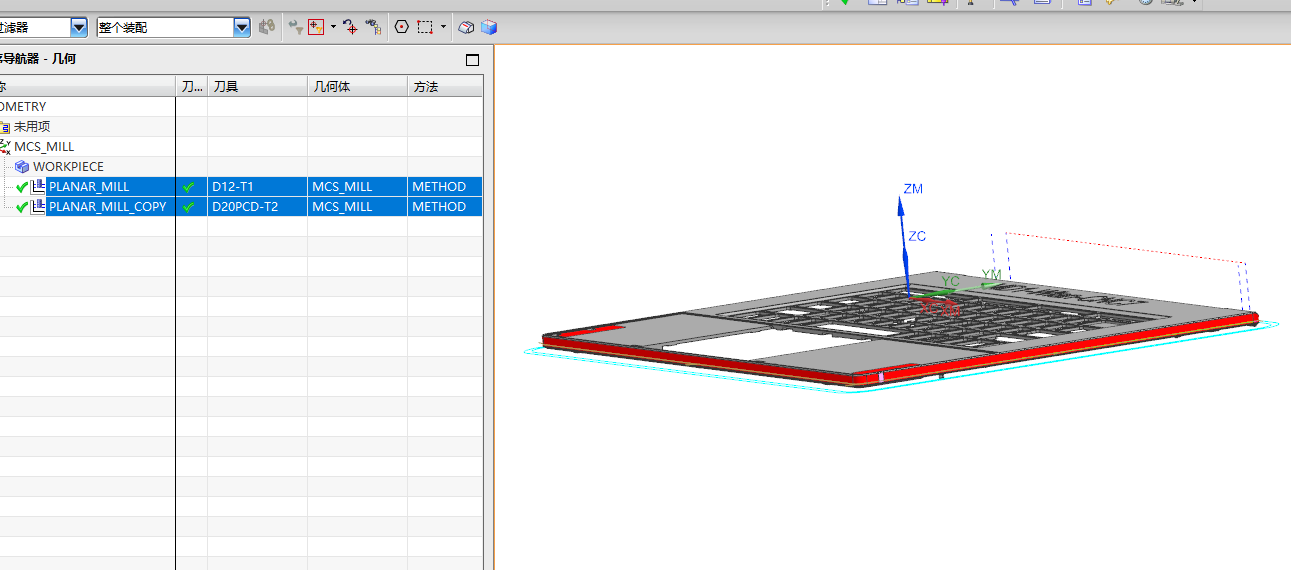The image size is (1291, 570).
Task: Click the wireframe face highlight icon
Action: [467, 27]
